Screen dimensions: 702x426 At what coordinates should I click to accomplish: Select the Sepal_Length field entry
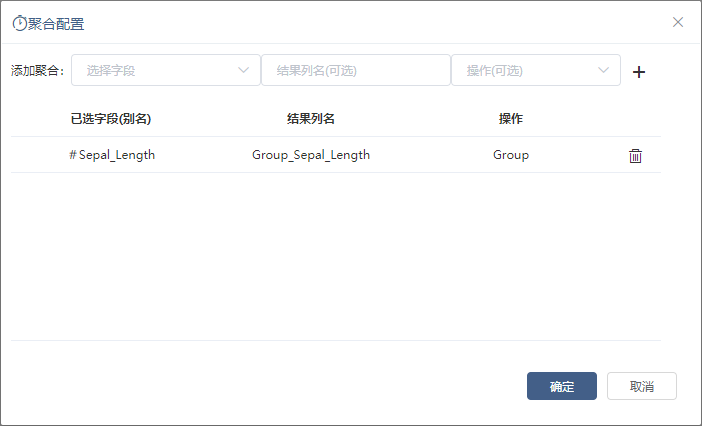(117, 155)
